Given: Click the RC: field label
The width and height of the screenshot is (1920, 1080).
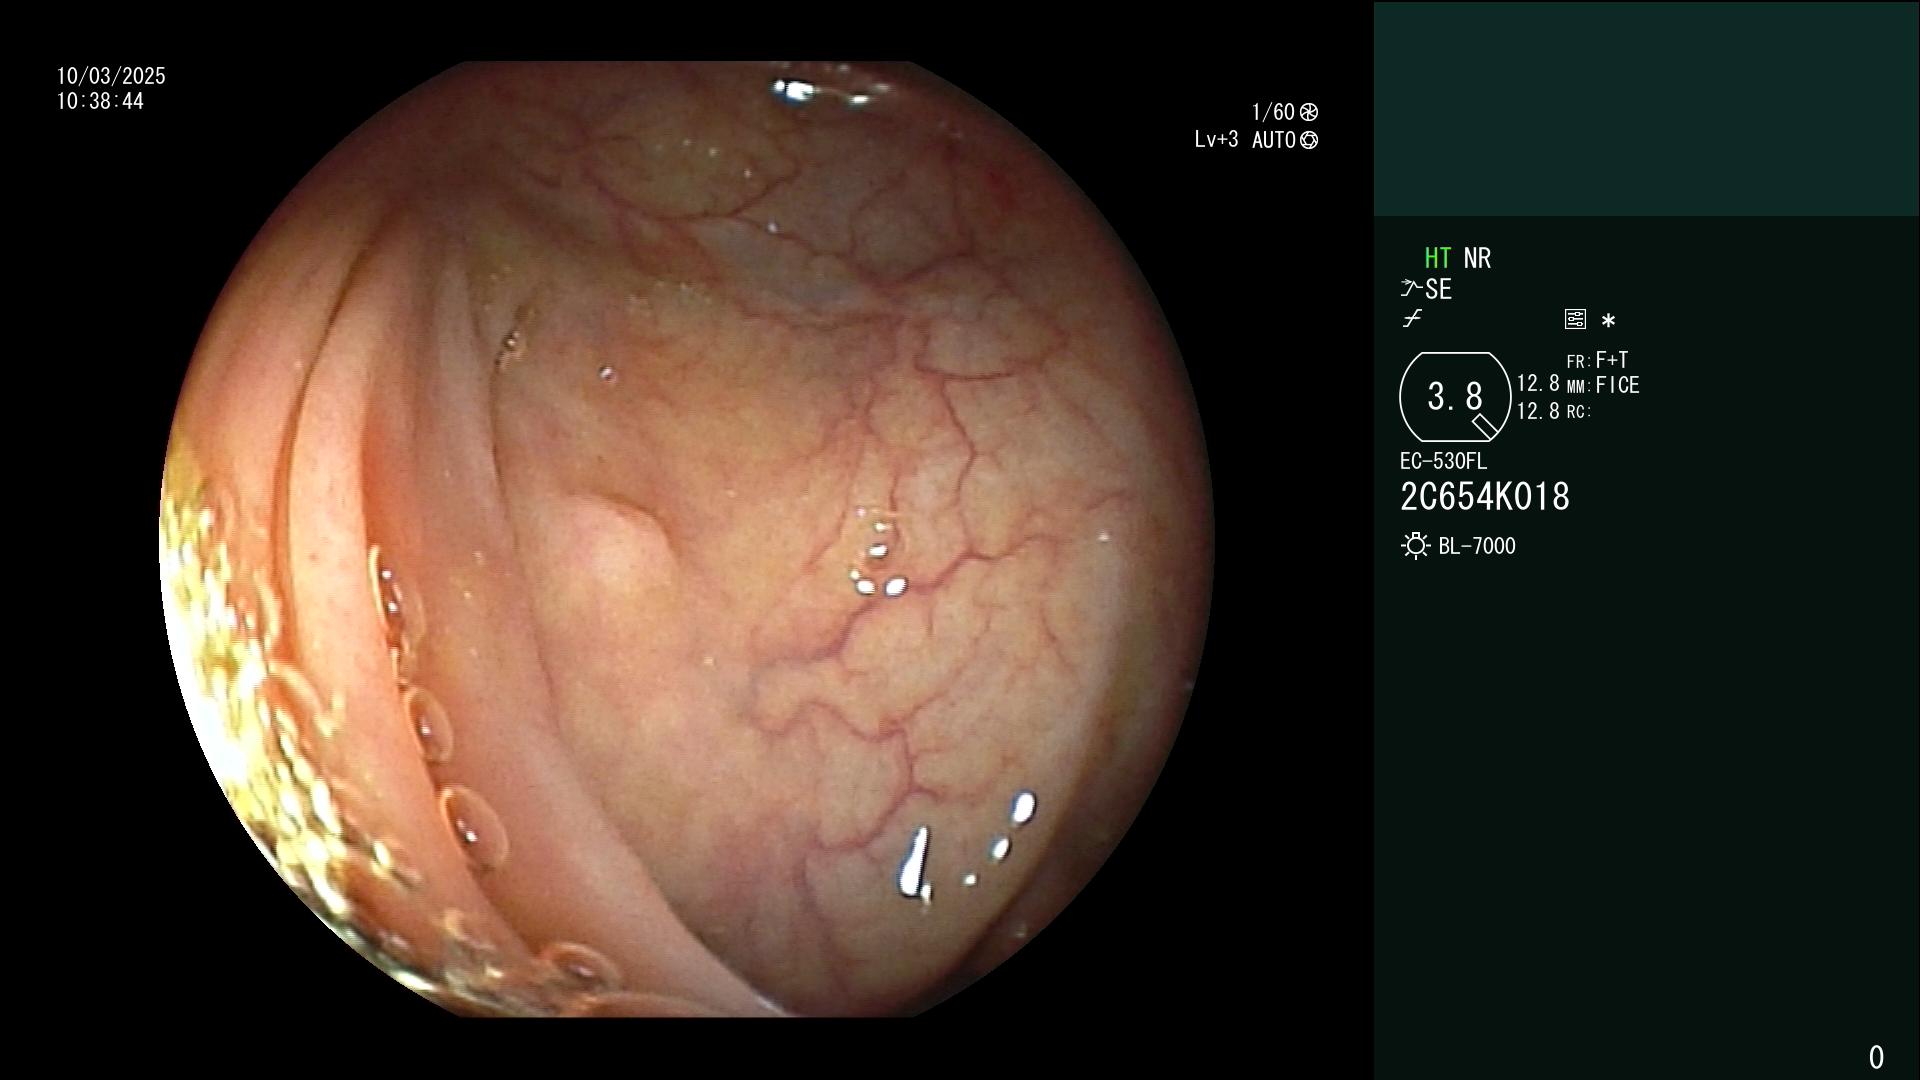Looking at the screenshot, I should point(1579,412).
